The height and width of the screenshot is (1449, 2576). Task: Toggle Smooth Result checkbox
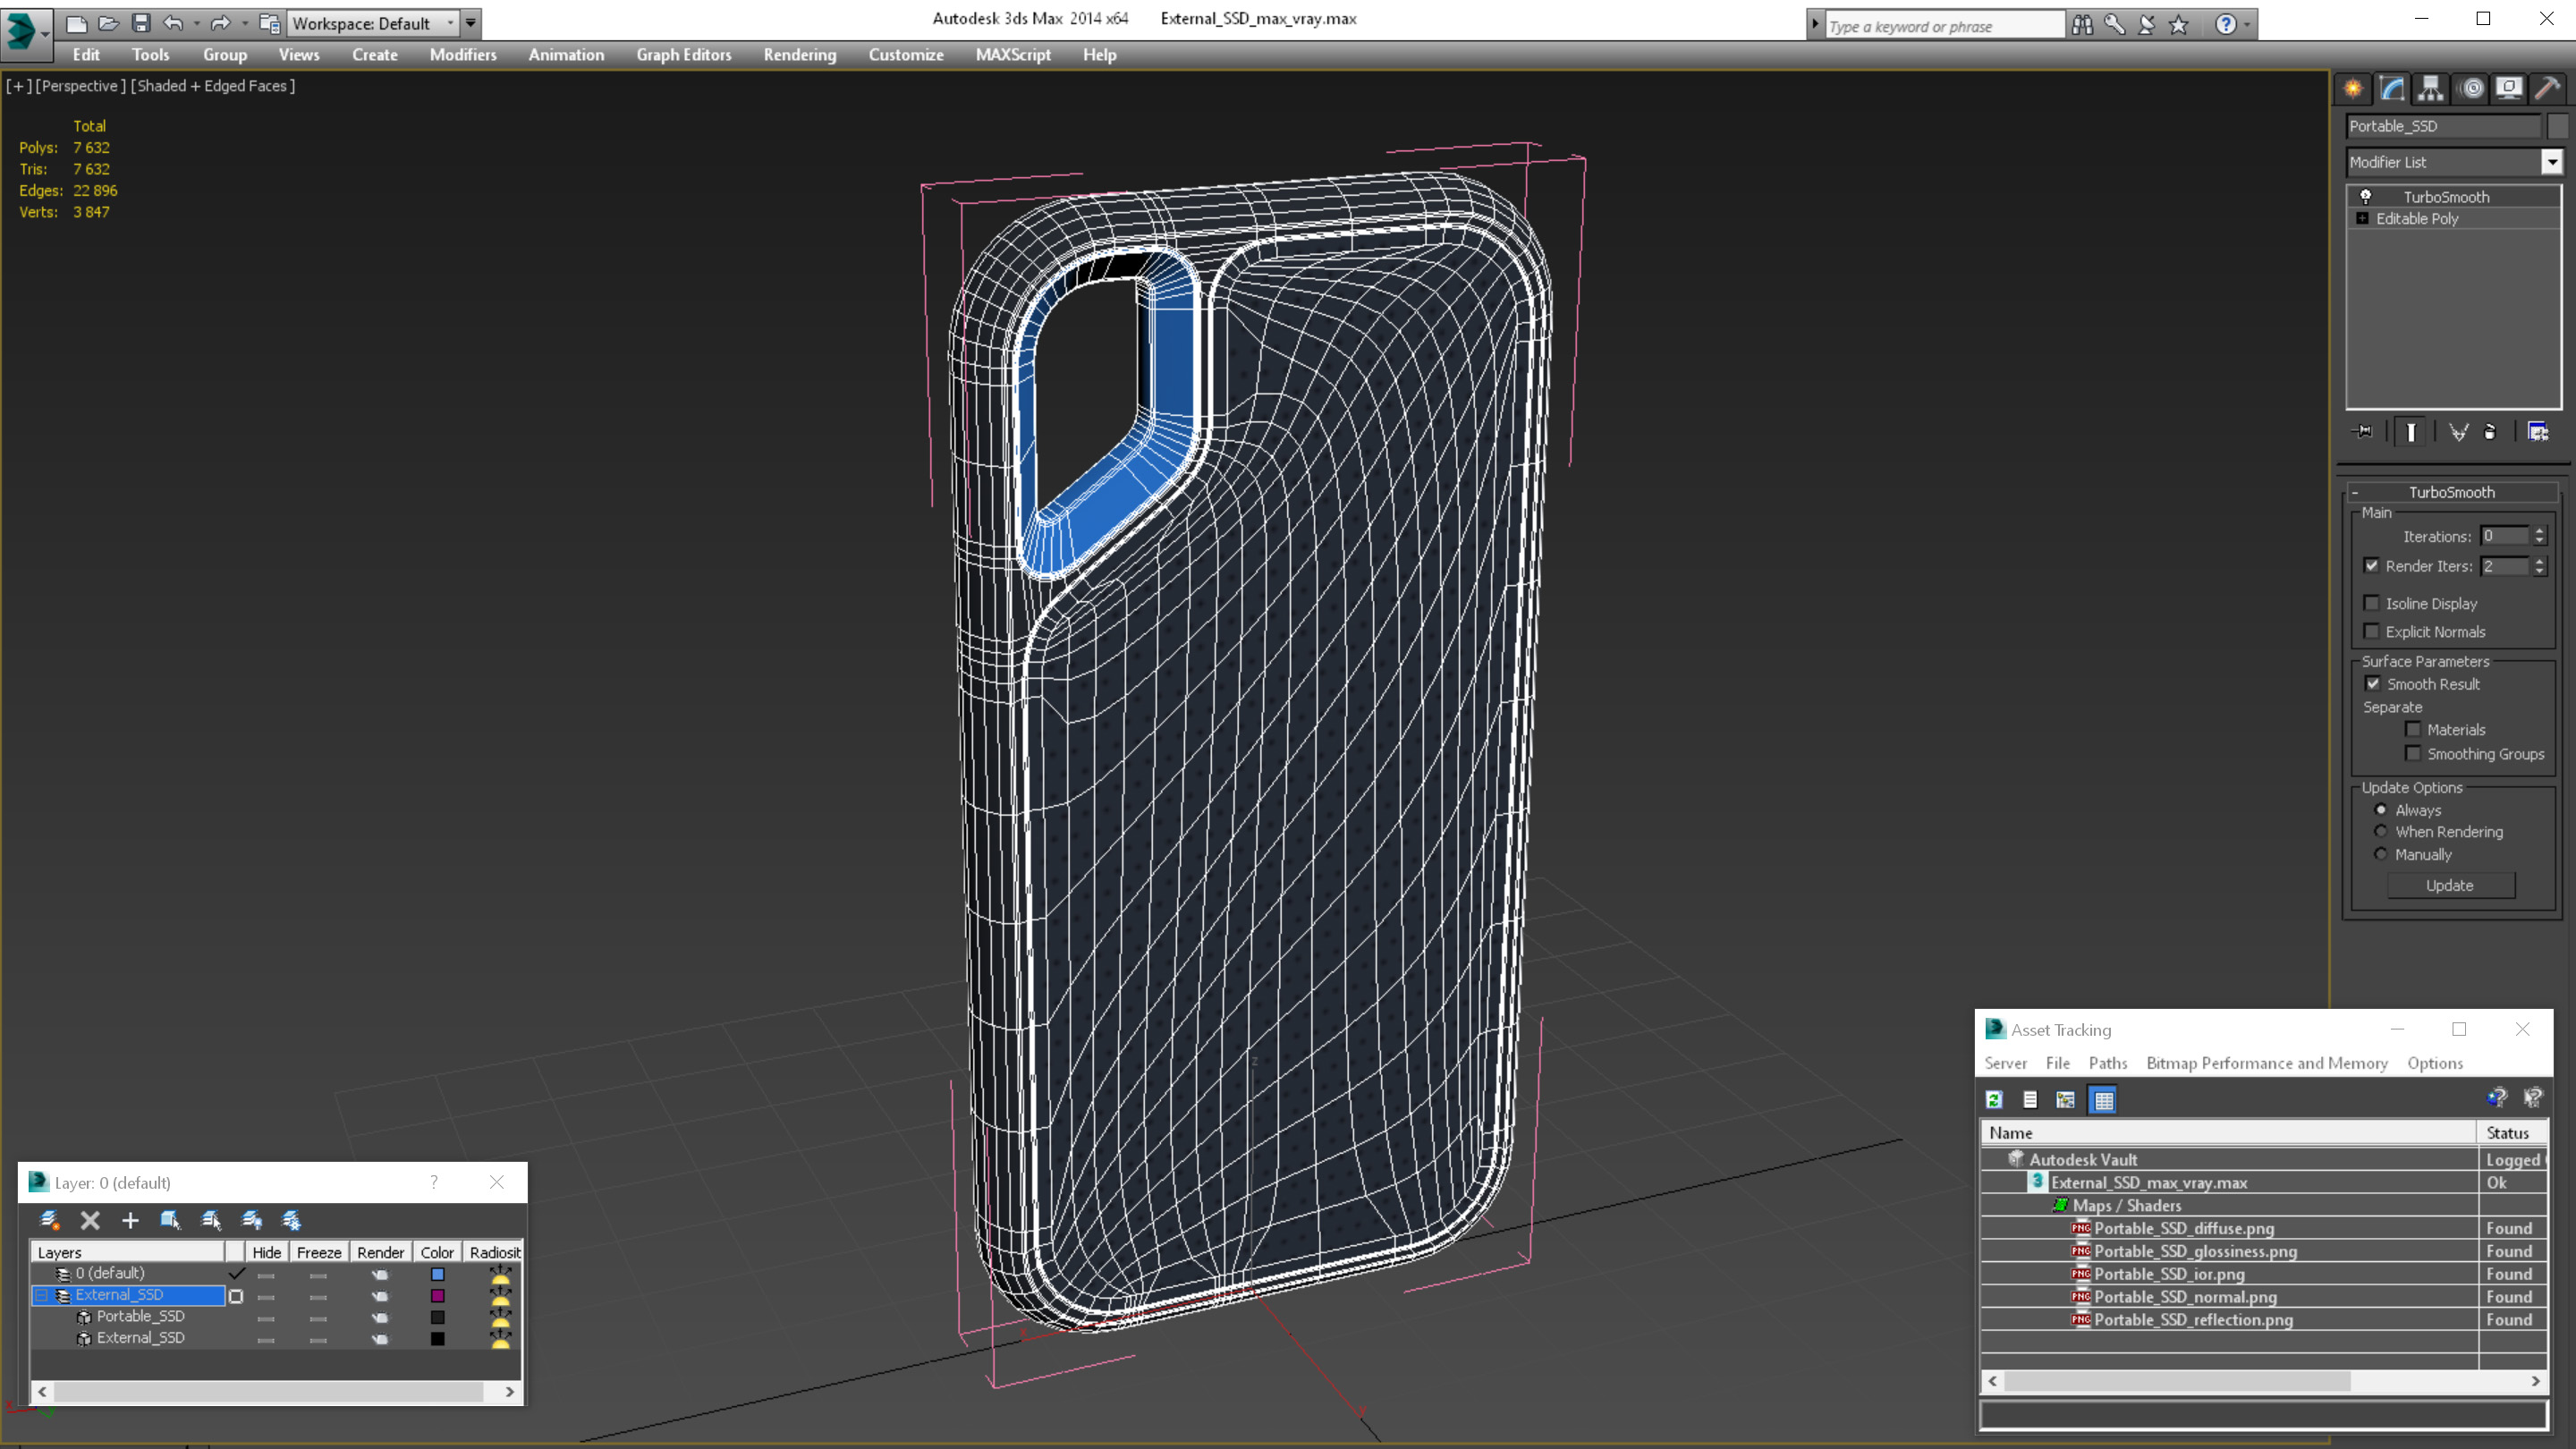click(2372, 684)
